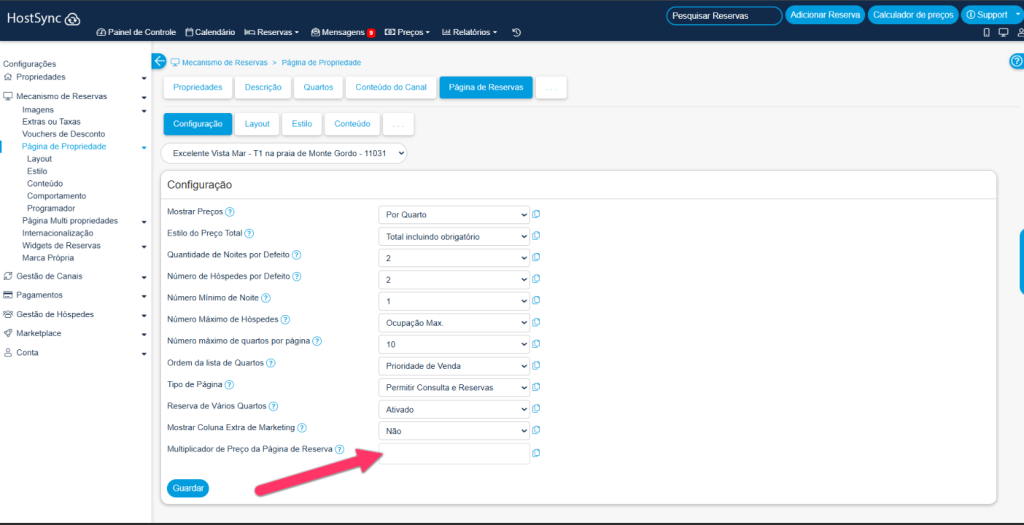Select the Layout sub-tab

pyautogui.click(x=257, y=124)
